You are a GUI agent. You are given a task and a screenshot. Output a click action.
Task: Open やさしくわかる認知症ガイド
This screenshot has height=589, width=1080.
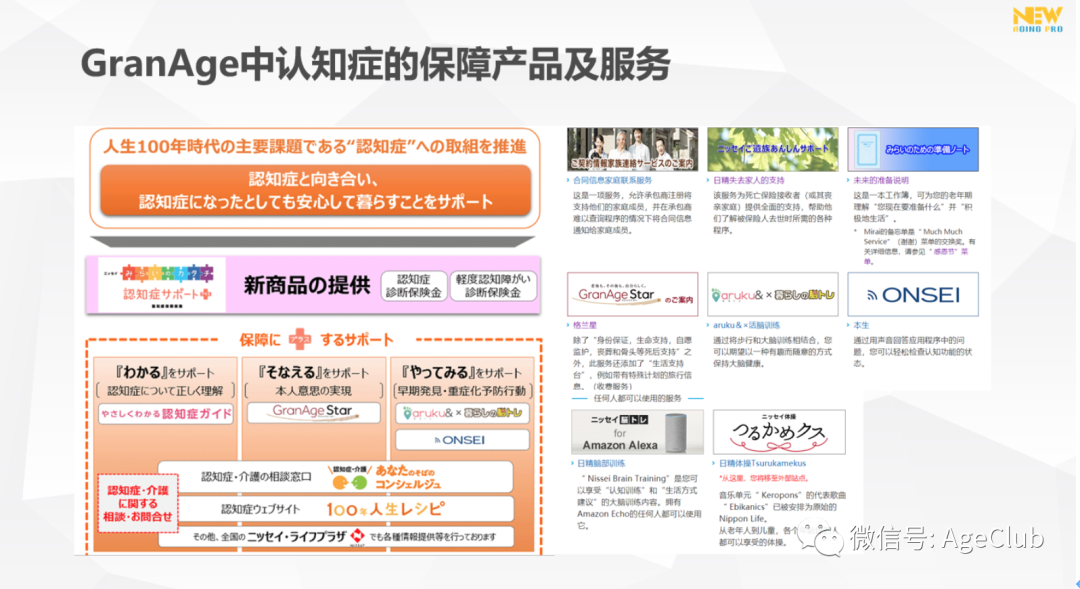coord(166,413)
